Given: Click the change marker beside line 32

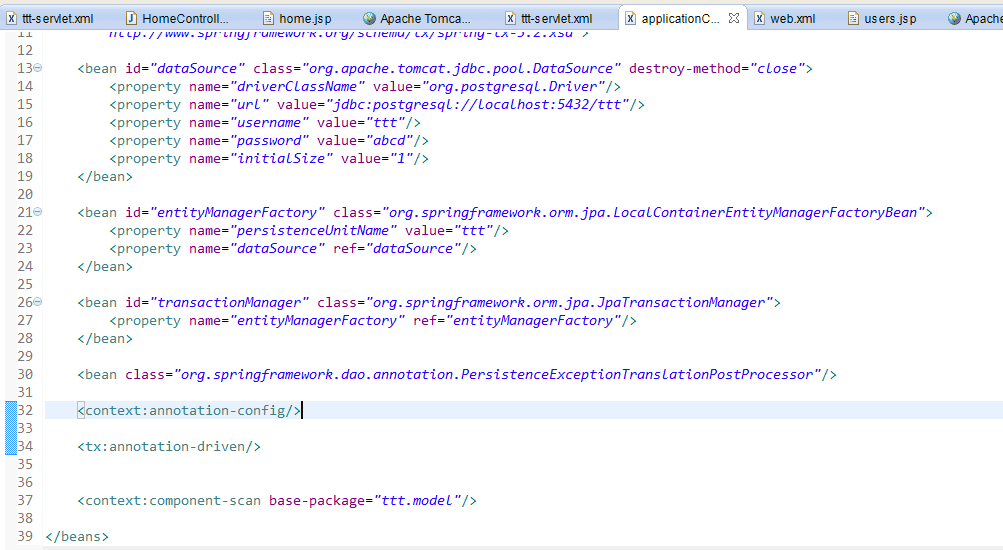Looking at the screenshot, I should [x=11, y=410].
